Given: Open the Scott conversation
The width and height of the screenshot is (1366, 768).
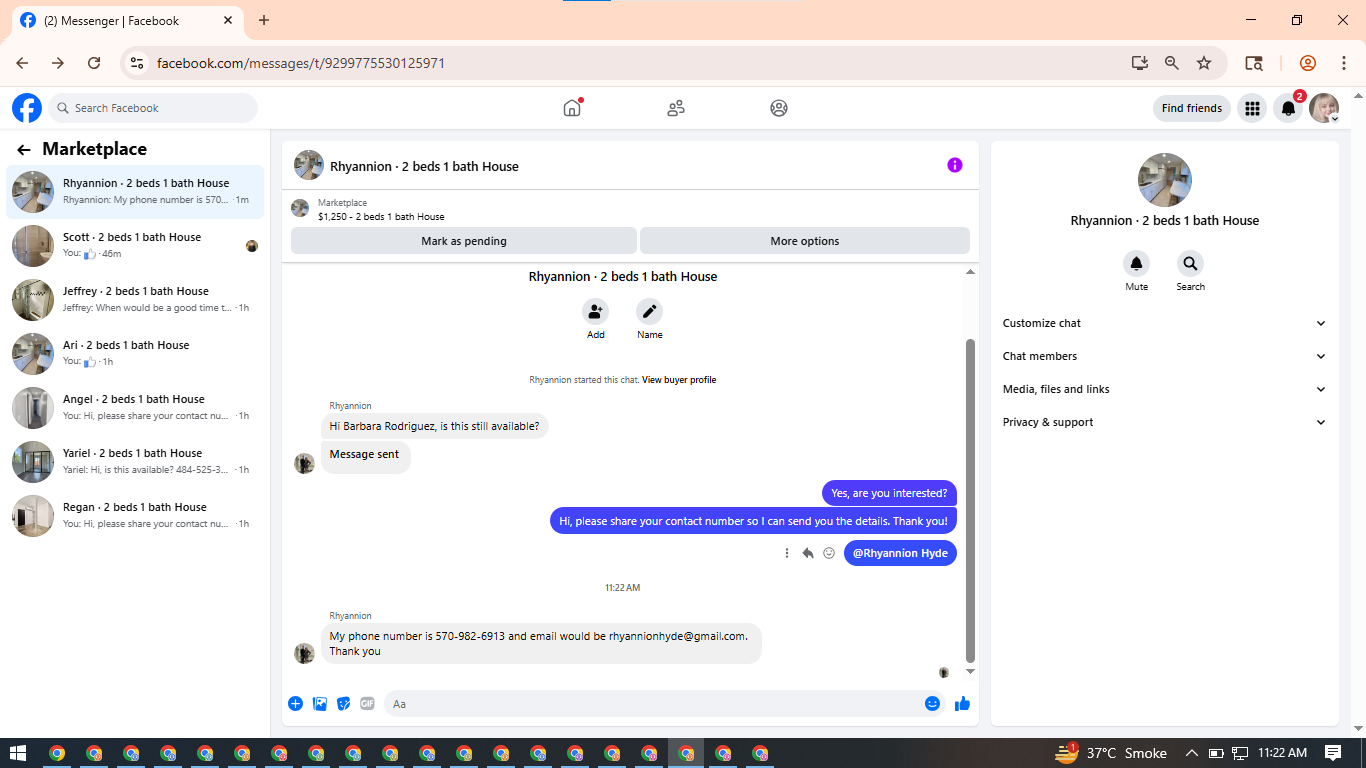Looking at the screenshot, I should (135, 246).
